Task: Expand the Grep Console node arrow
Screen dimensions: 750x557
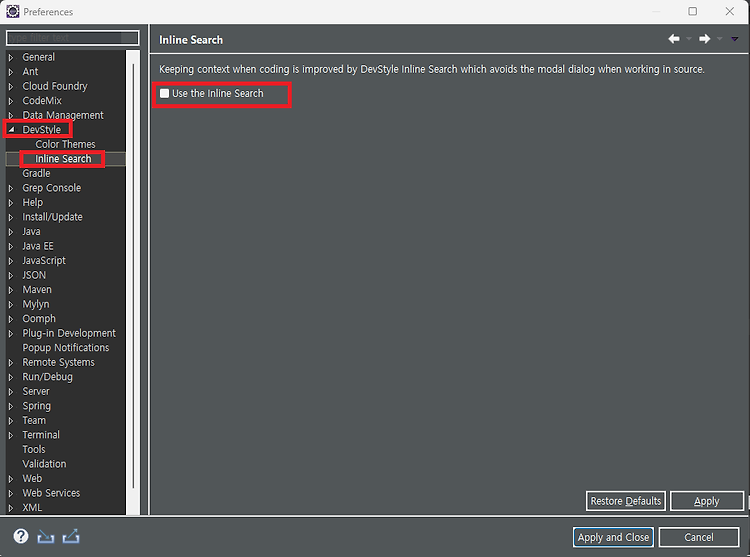Action: [x=11, y=188]
